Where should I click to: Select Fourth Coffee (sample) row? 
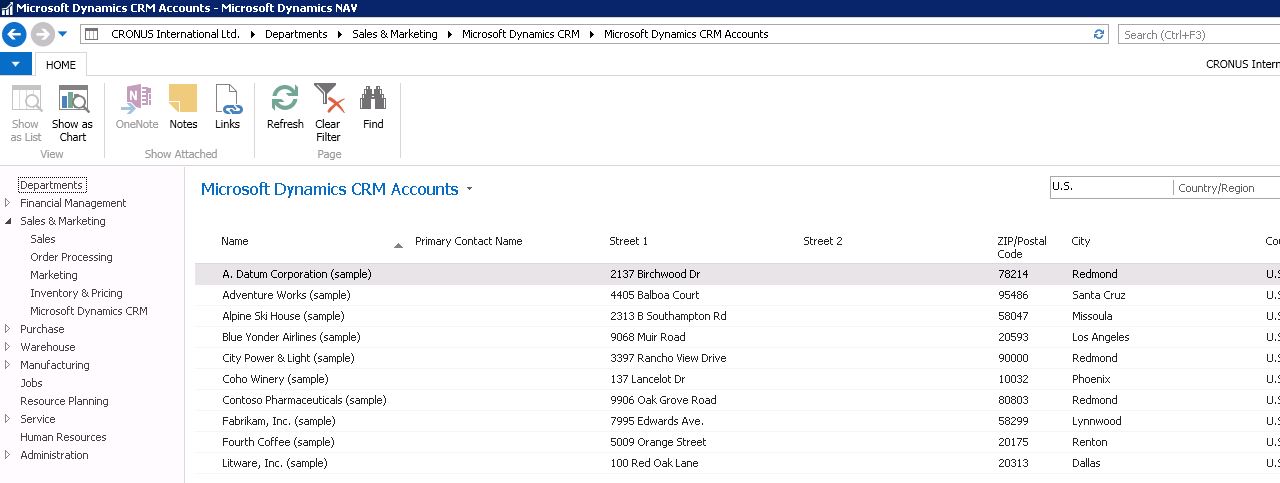(737, 442)
